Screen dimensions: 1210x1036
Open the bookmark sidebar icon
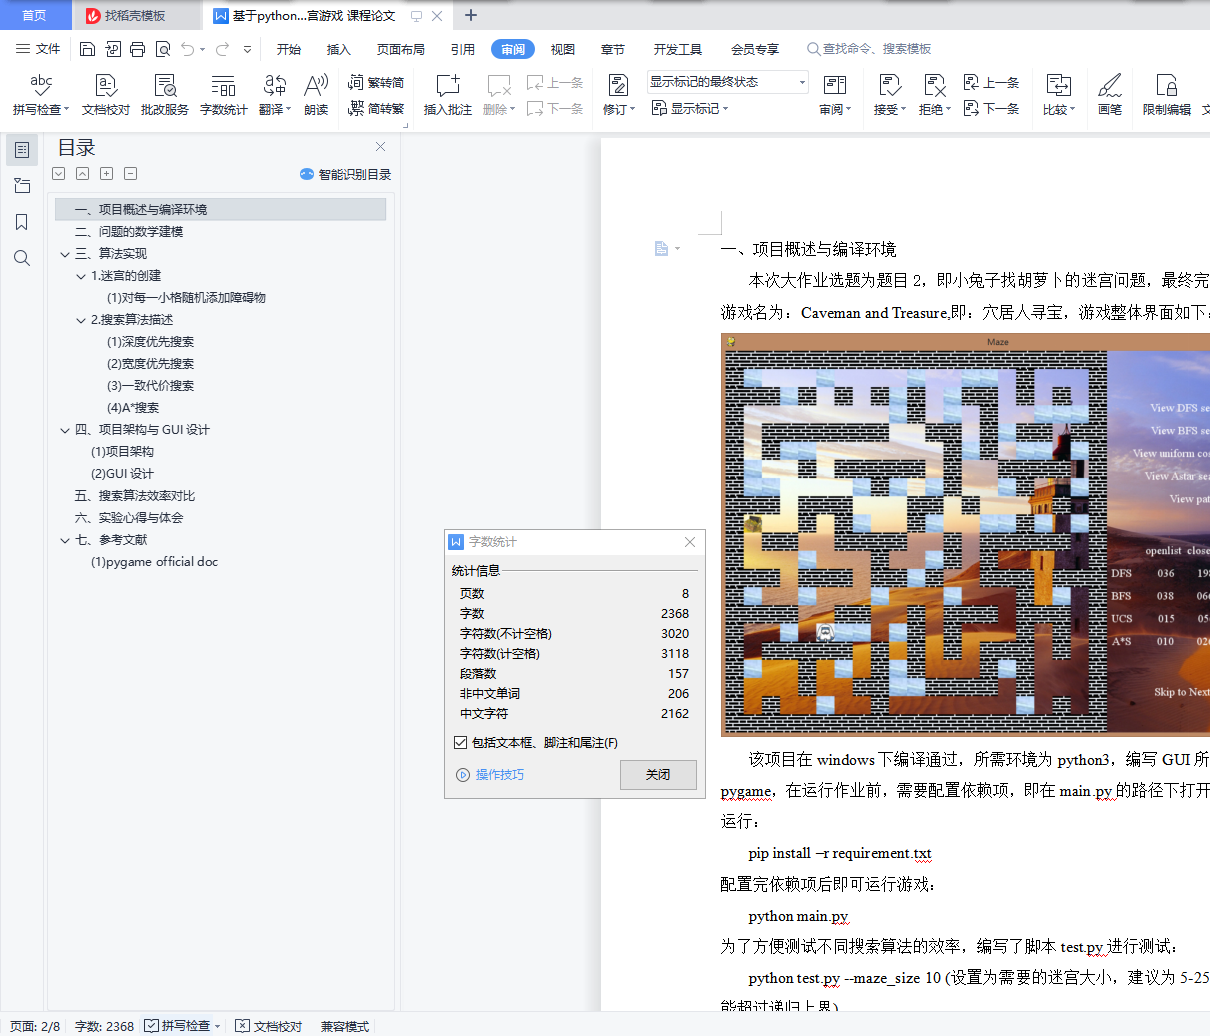22,222
